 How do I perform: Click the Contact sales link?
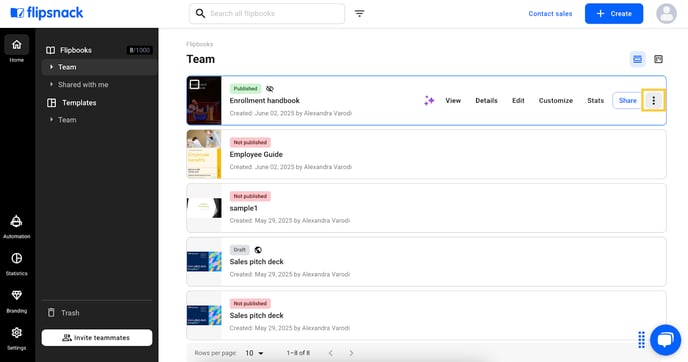(550, 14)
